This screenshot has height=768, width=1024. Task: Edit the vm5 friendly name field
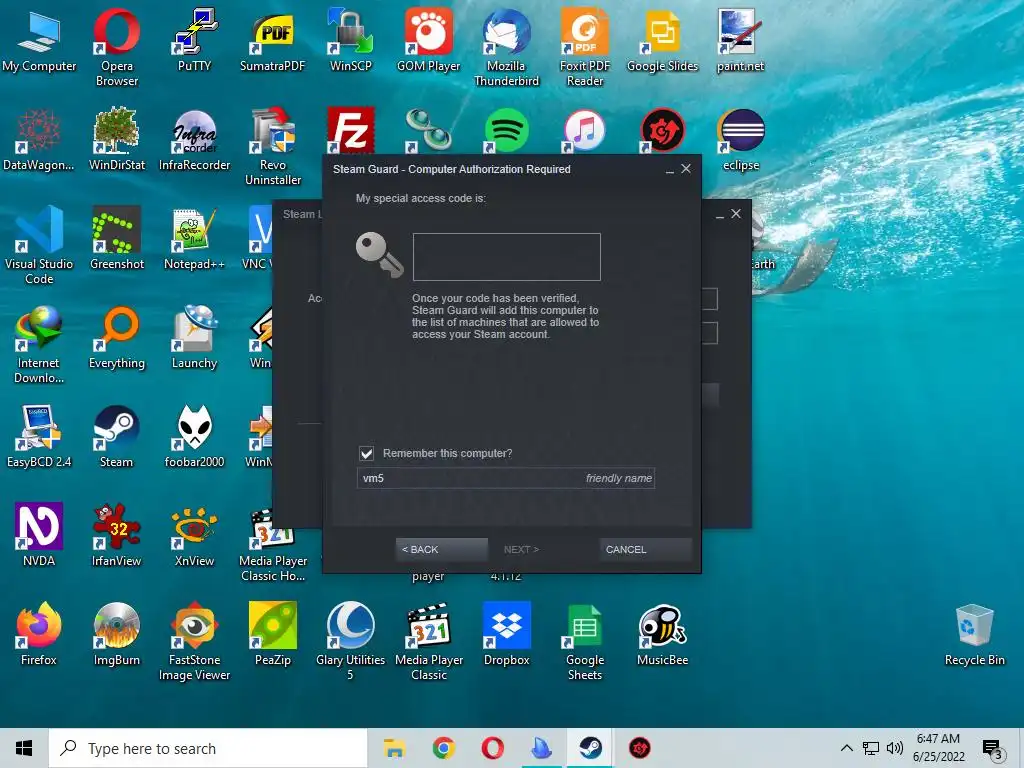pyautogui.click(x=505, y=478)
